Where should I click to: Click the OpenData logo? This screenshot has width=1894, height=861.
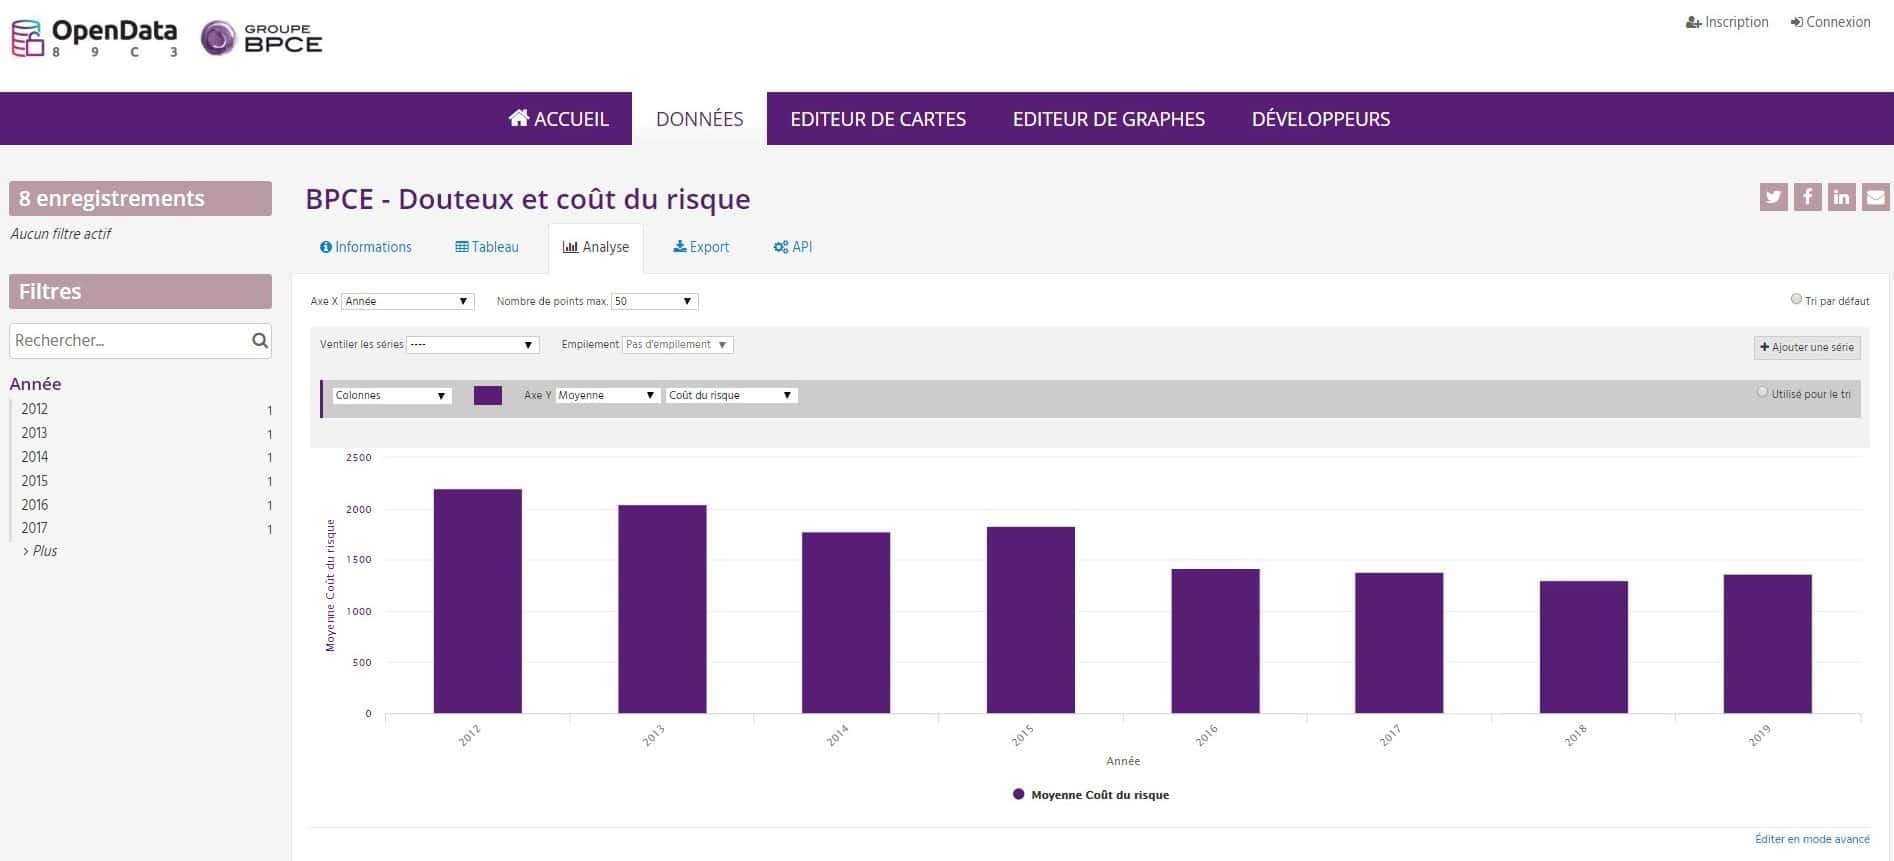[95, 38]
